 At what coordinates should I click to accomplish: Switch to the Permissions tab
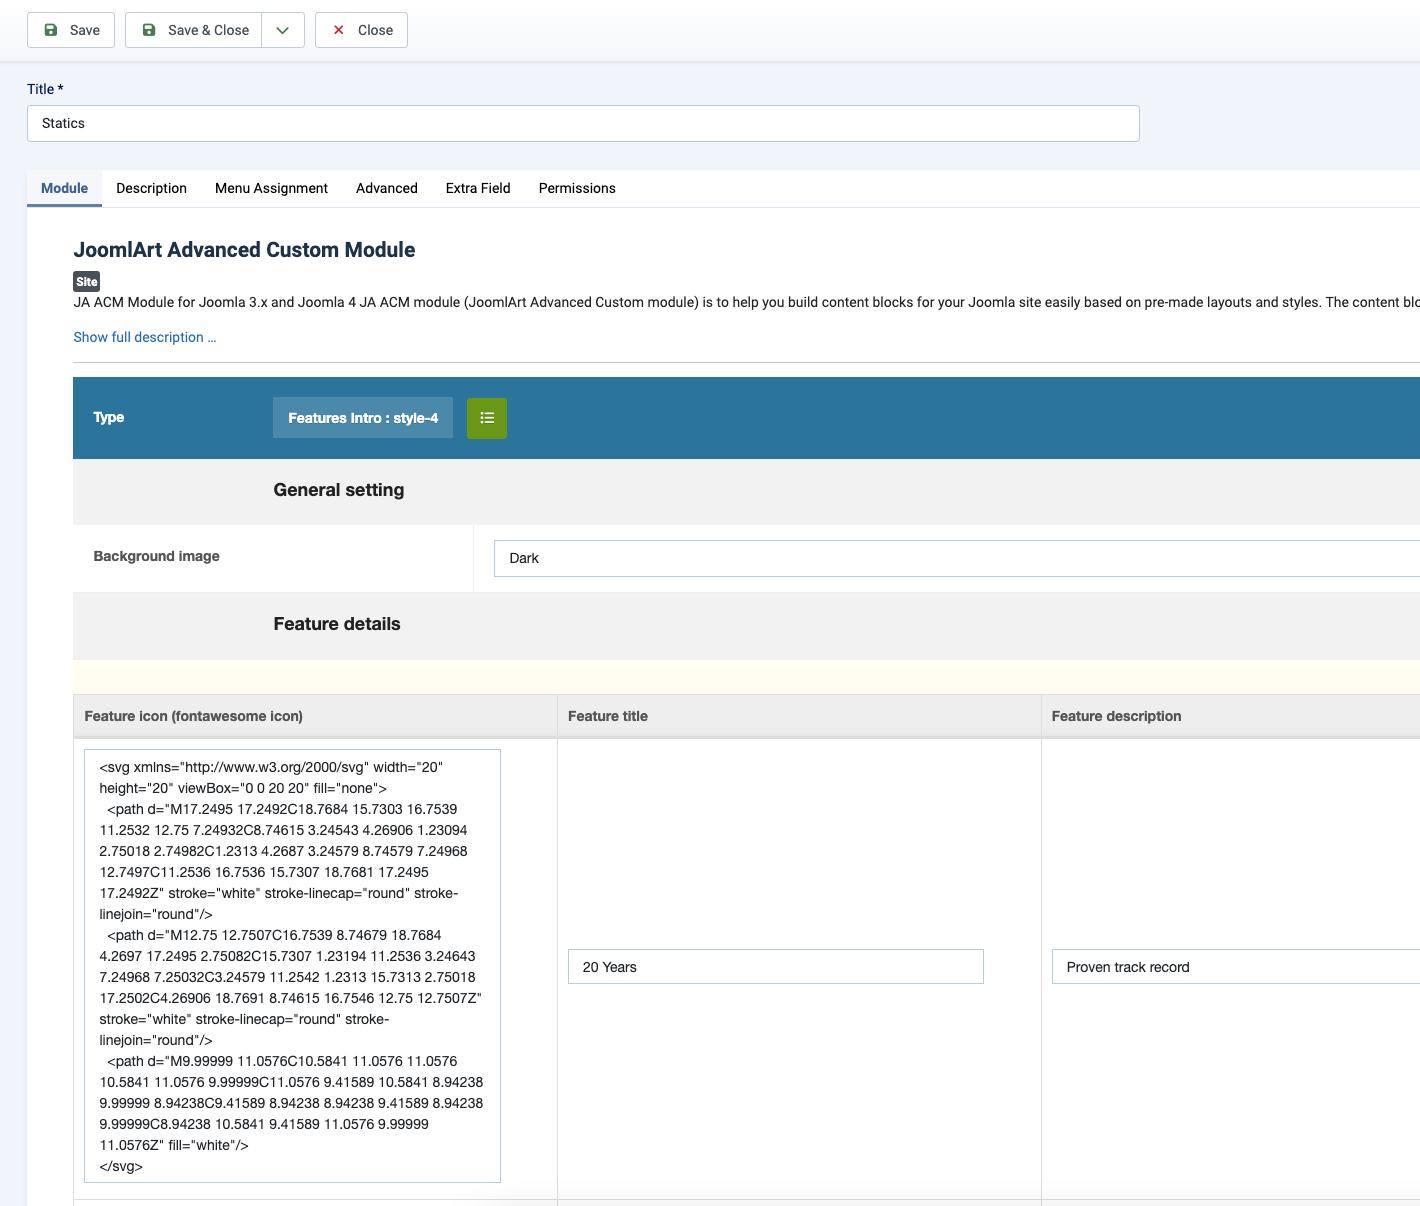pyautogui.click(x=577, y=188)
